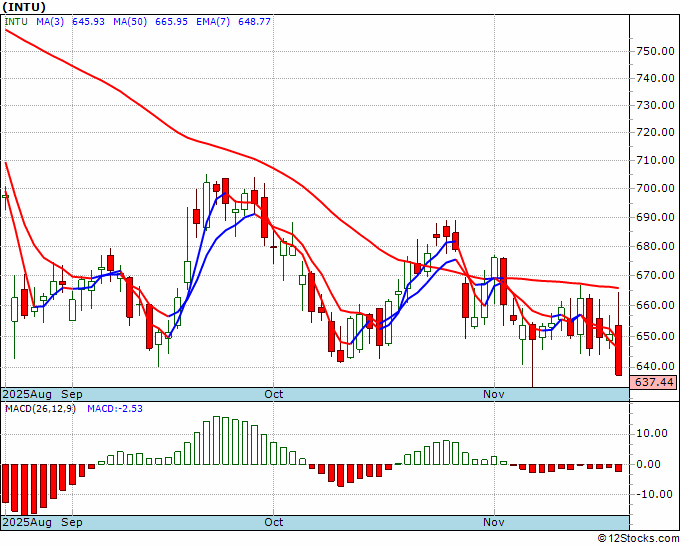Click the 10.00 MACD axis label
The image size is (680, 546).
coord(652,433)
